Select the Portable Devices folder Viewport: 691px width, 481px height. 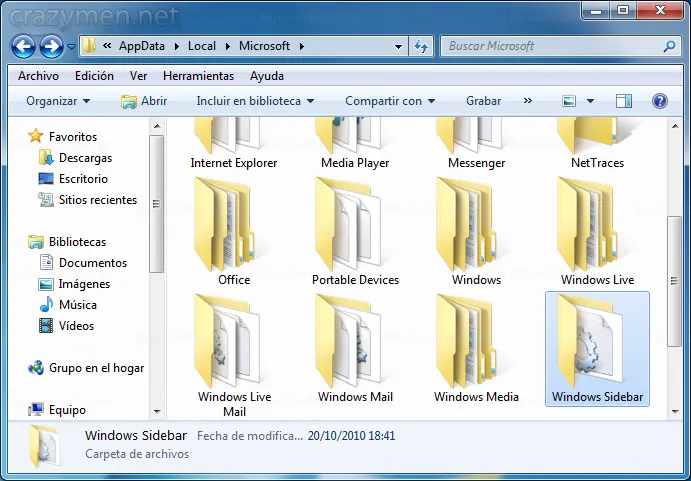coord(355,231)
